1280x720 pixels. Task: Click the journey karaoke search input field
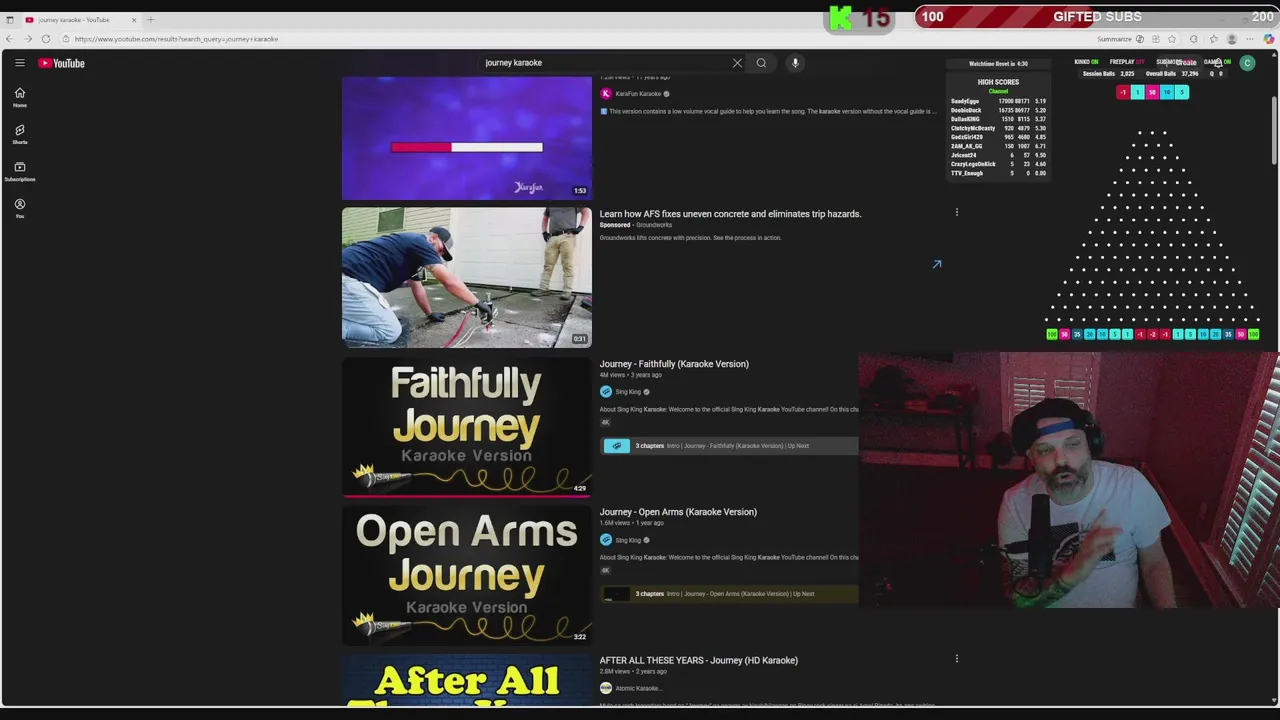pos(605,63)
